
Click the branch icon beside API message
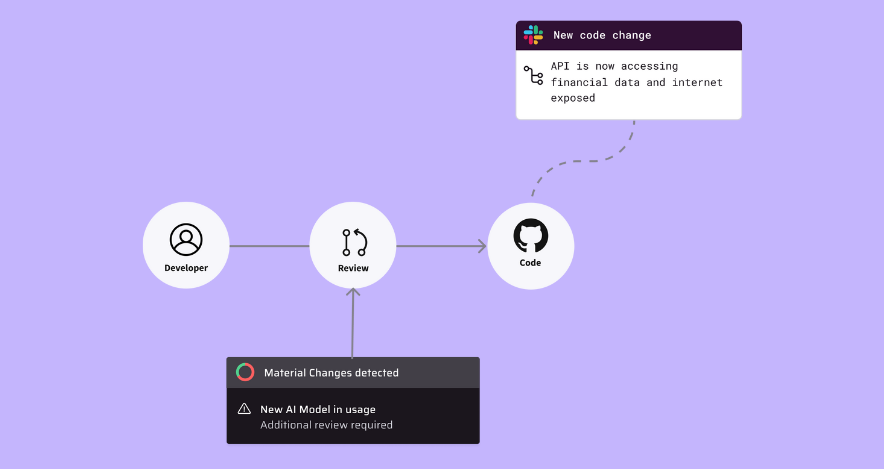click(533, 76)
